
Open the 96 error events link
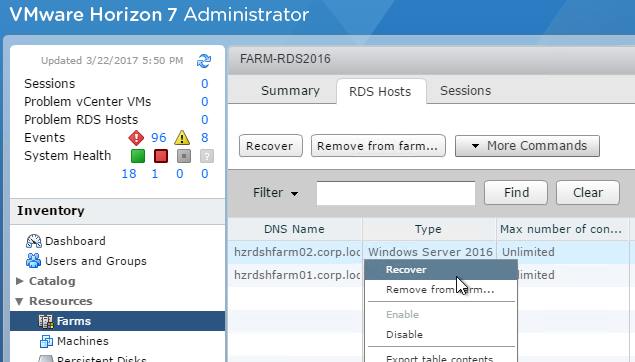point(158,138)
